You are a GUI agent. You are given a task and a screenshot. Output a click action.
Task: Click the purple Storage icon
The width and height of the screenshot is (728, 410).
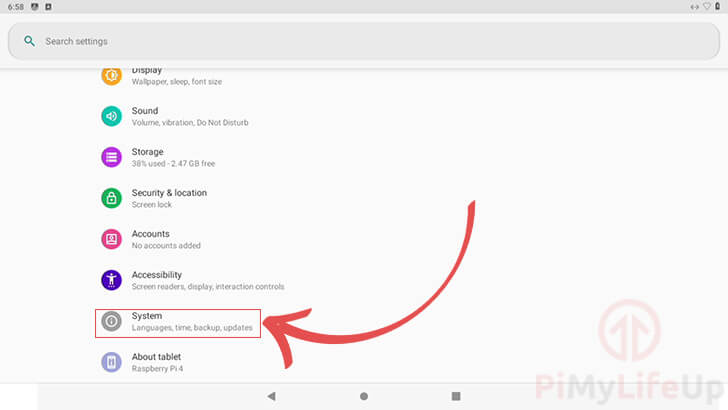[111, 157]
